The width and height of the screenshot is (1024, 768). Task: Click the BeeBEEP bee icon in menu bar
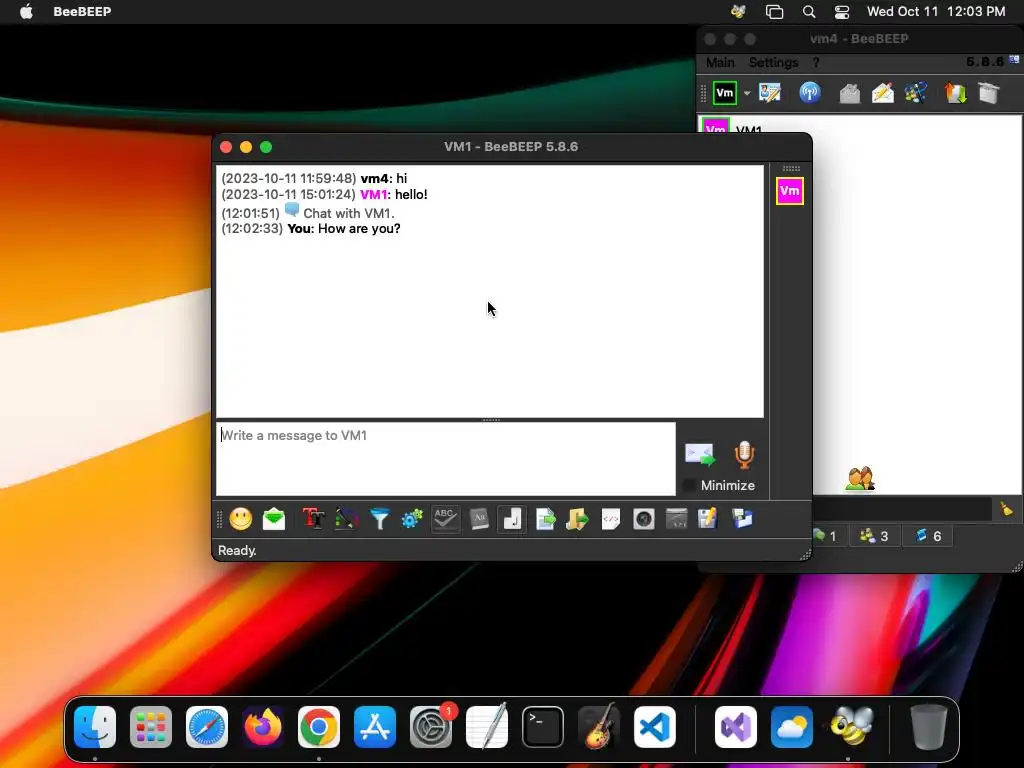(x=739, y=11)
